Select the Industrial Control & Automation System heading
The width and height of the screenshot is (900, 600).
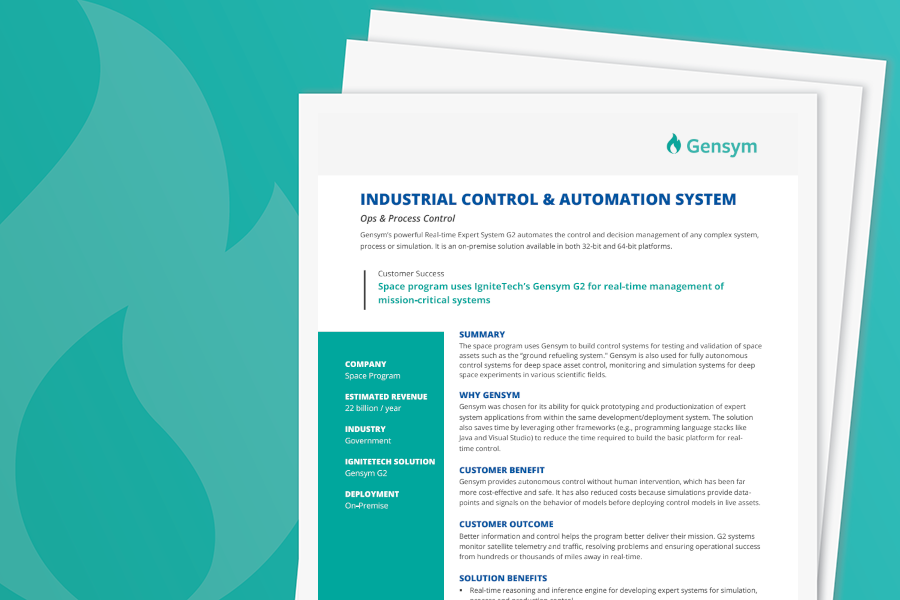coord(548,199)
